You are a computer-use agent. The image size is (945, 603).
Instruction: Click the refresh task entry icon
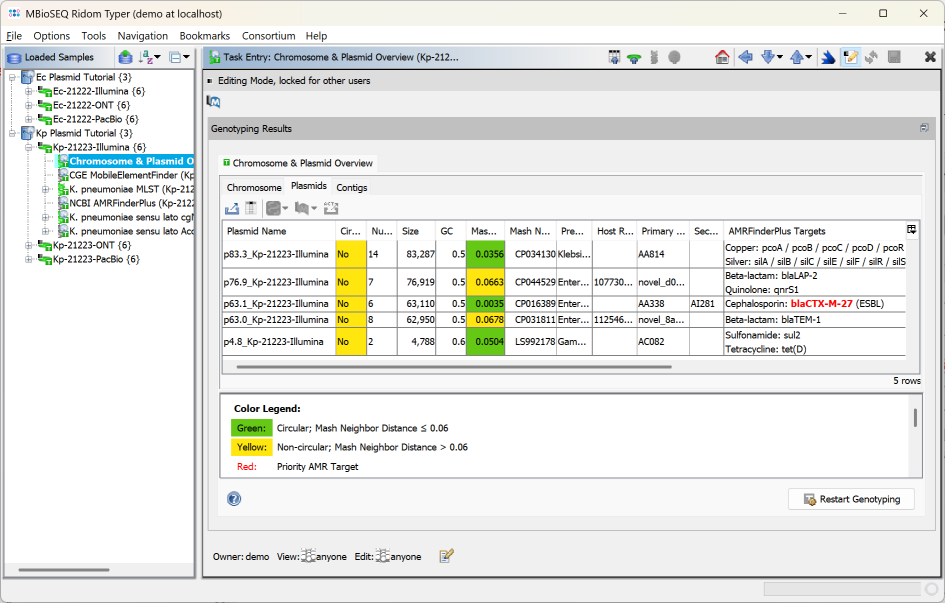tap(871, 57)
